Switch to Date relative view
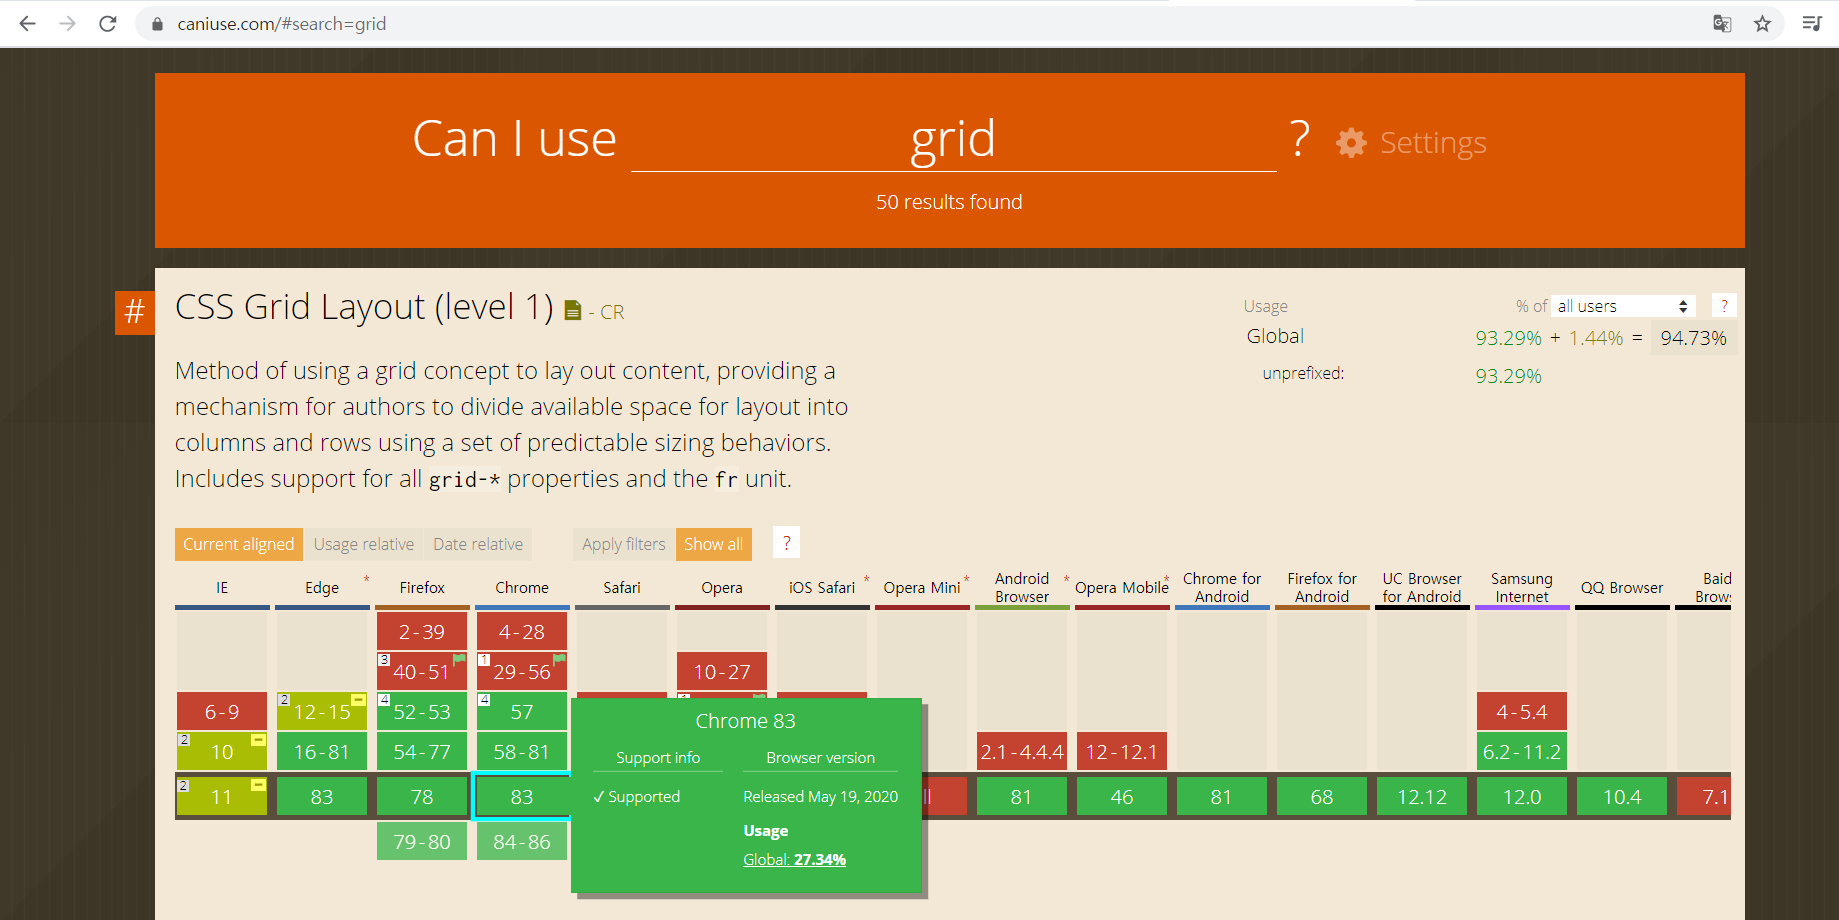This screenshot has width=1839, height=920. click(x=478, y=544)
